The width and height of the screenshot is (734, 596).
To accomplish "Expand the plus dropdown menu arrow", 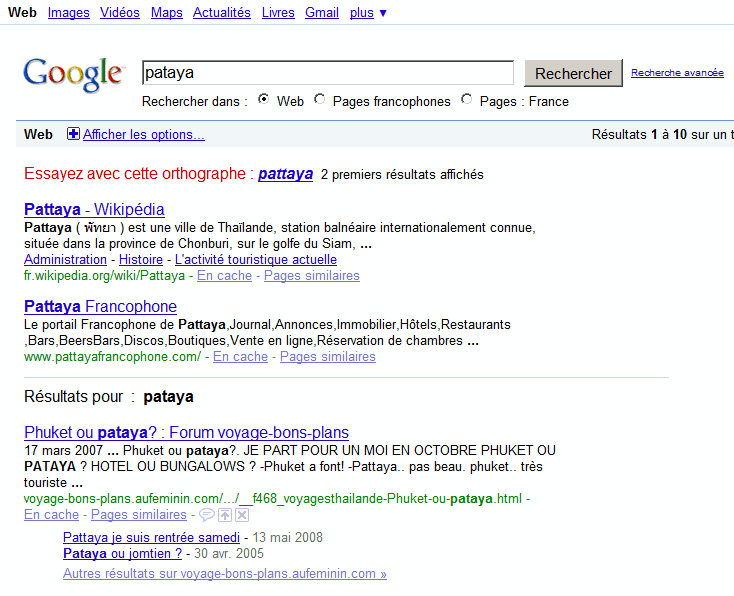I will (383, 14).
